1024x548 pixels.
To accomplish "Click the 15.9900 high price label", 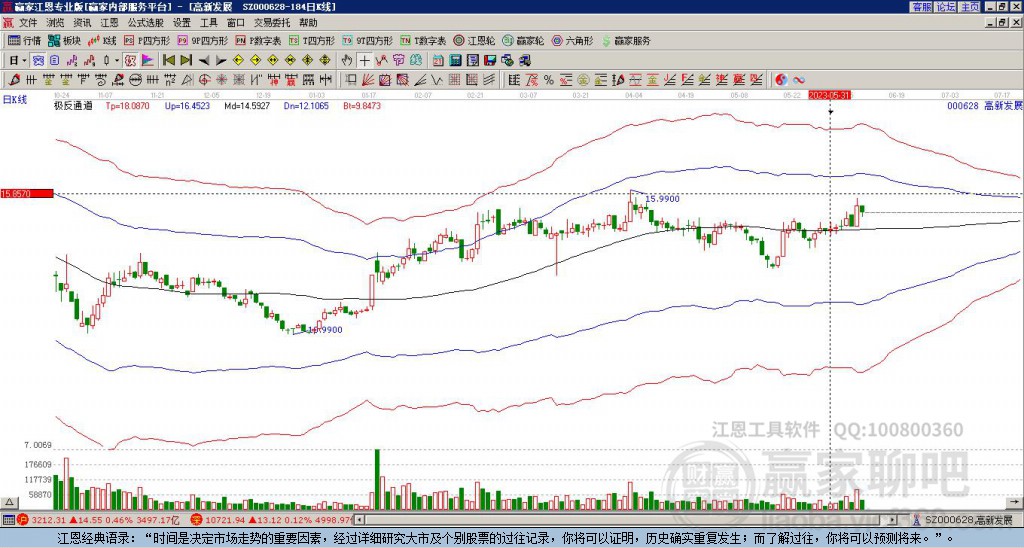I will (662, 199).
